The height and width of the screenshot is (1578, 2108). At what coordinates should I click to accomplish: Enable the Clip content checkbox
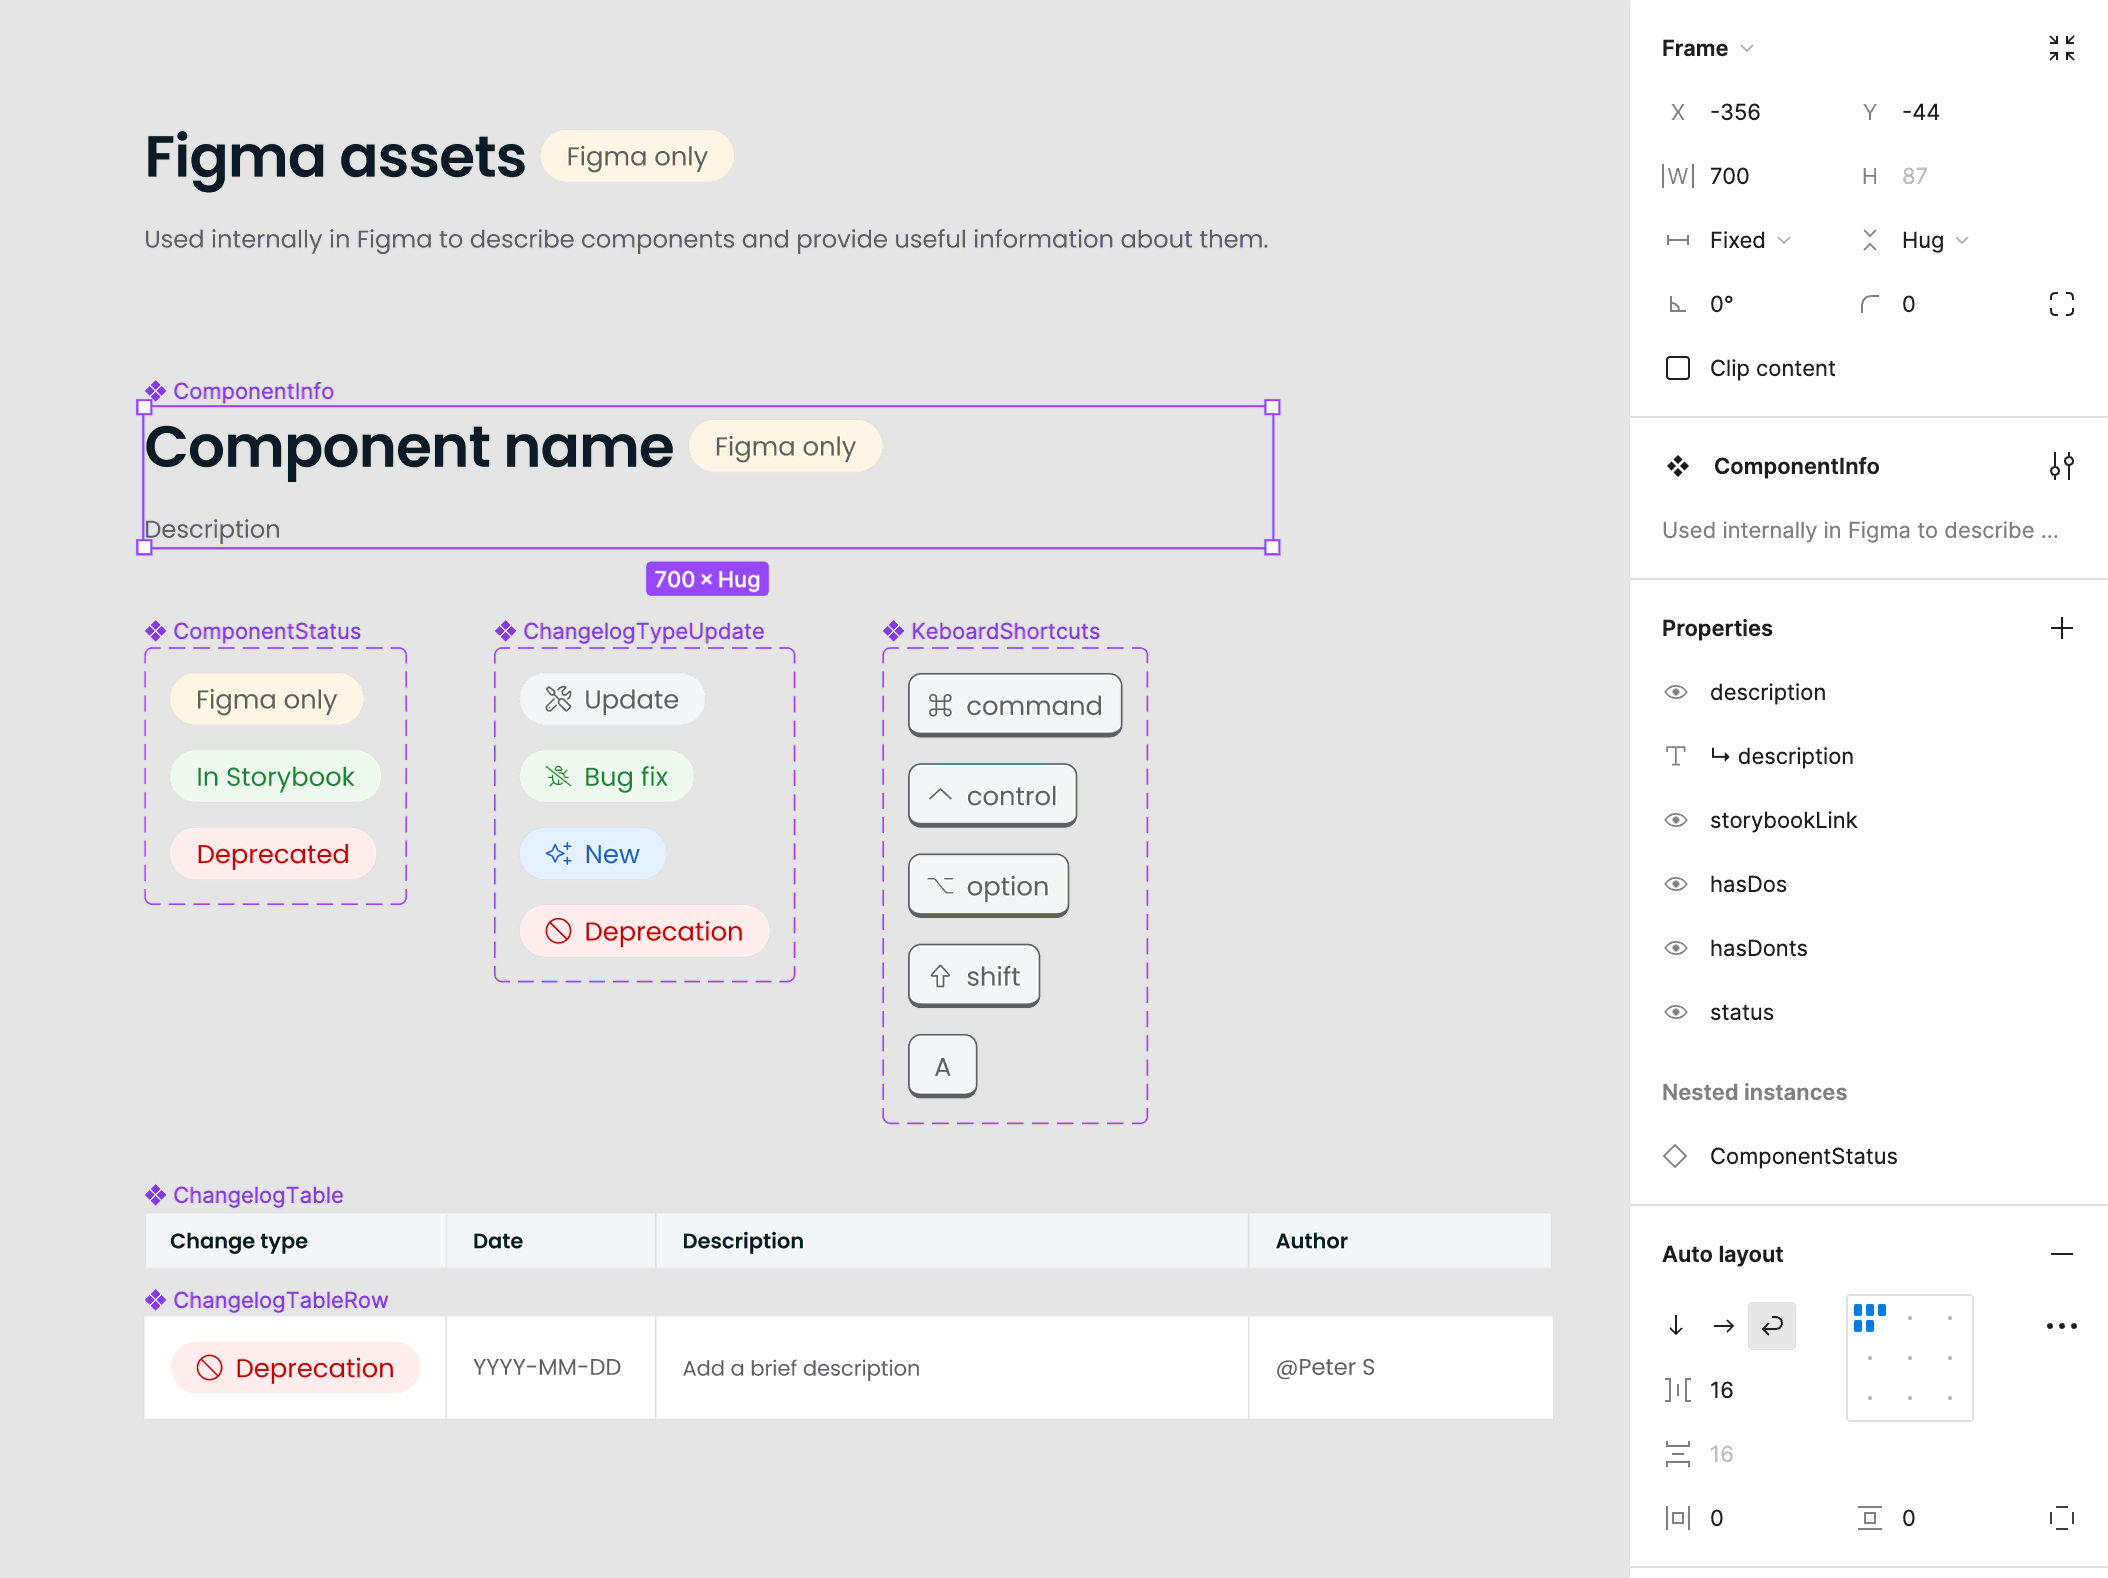point(1678,368)
